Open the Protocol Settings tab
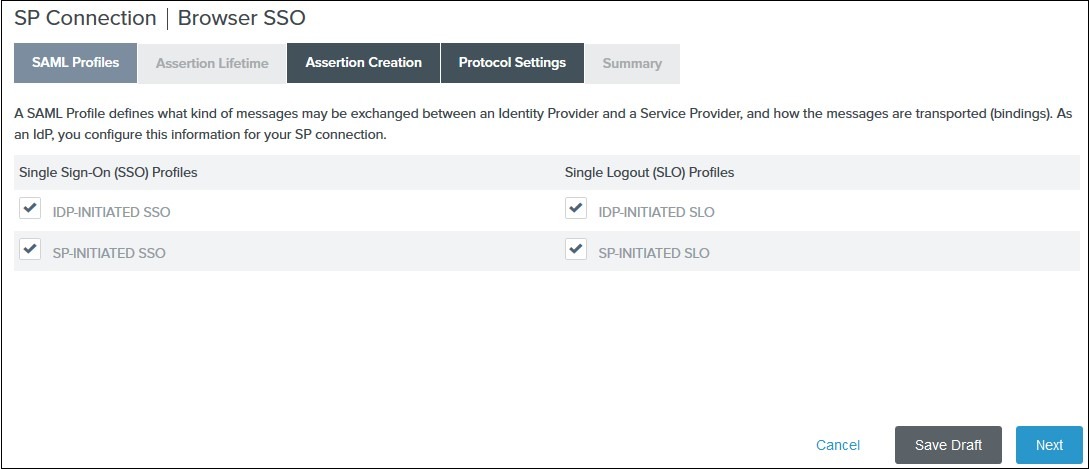This screenshot has width=1089, height=469. click(512, 63)
